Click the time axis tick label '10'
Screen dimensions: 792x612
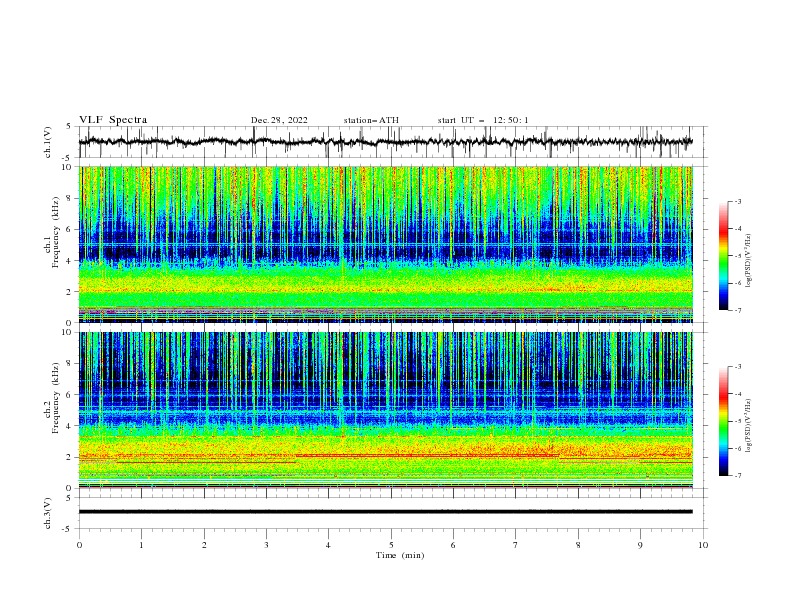[x=703, y=545]
